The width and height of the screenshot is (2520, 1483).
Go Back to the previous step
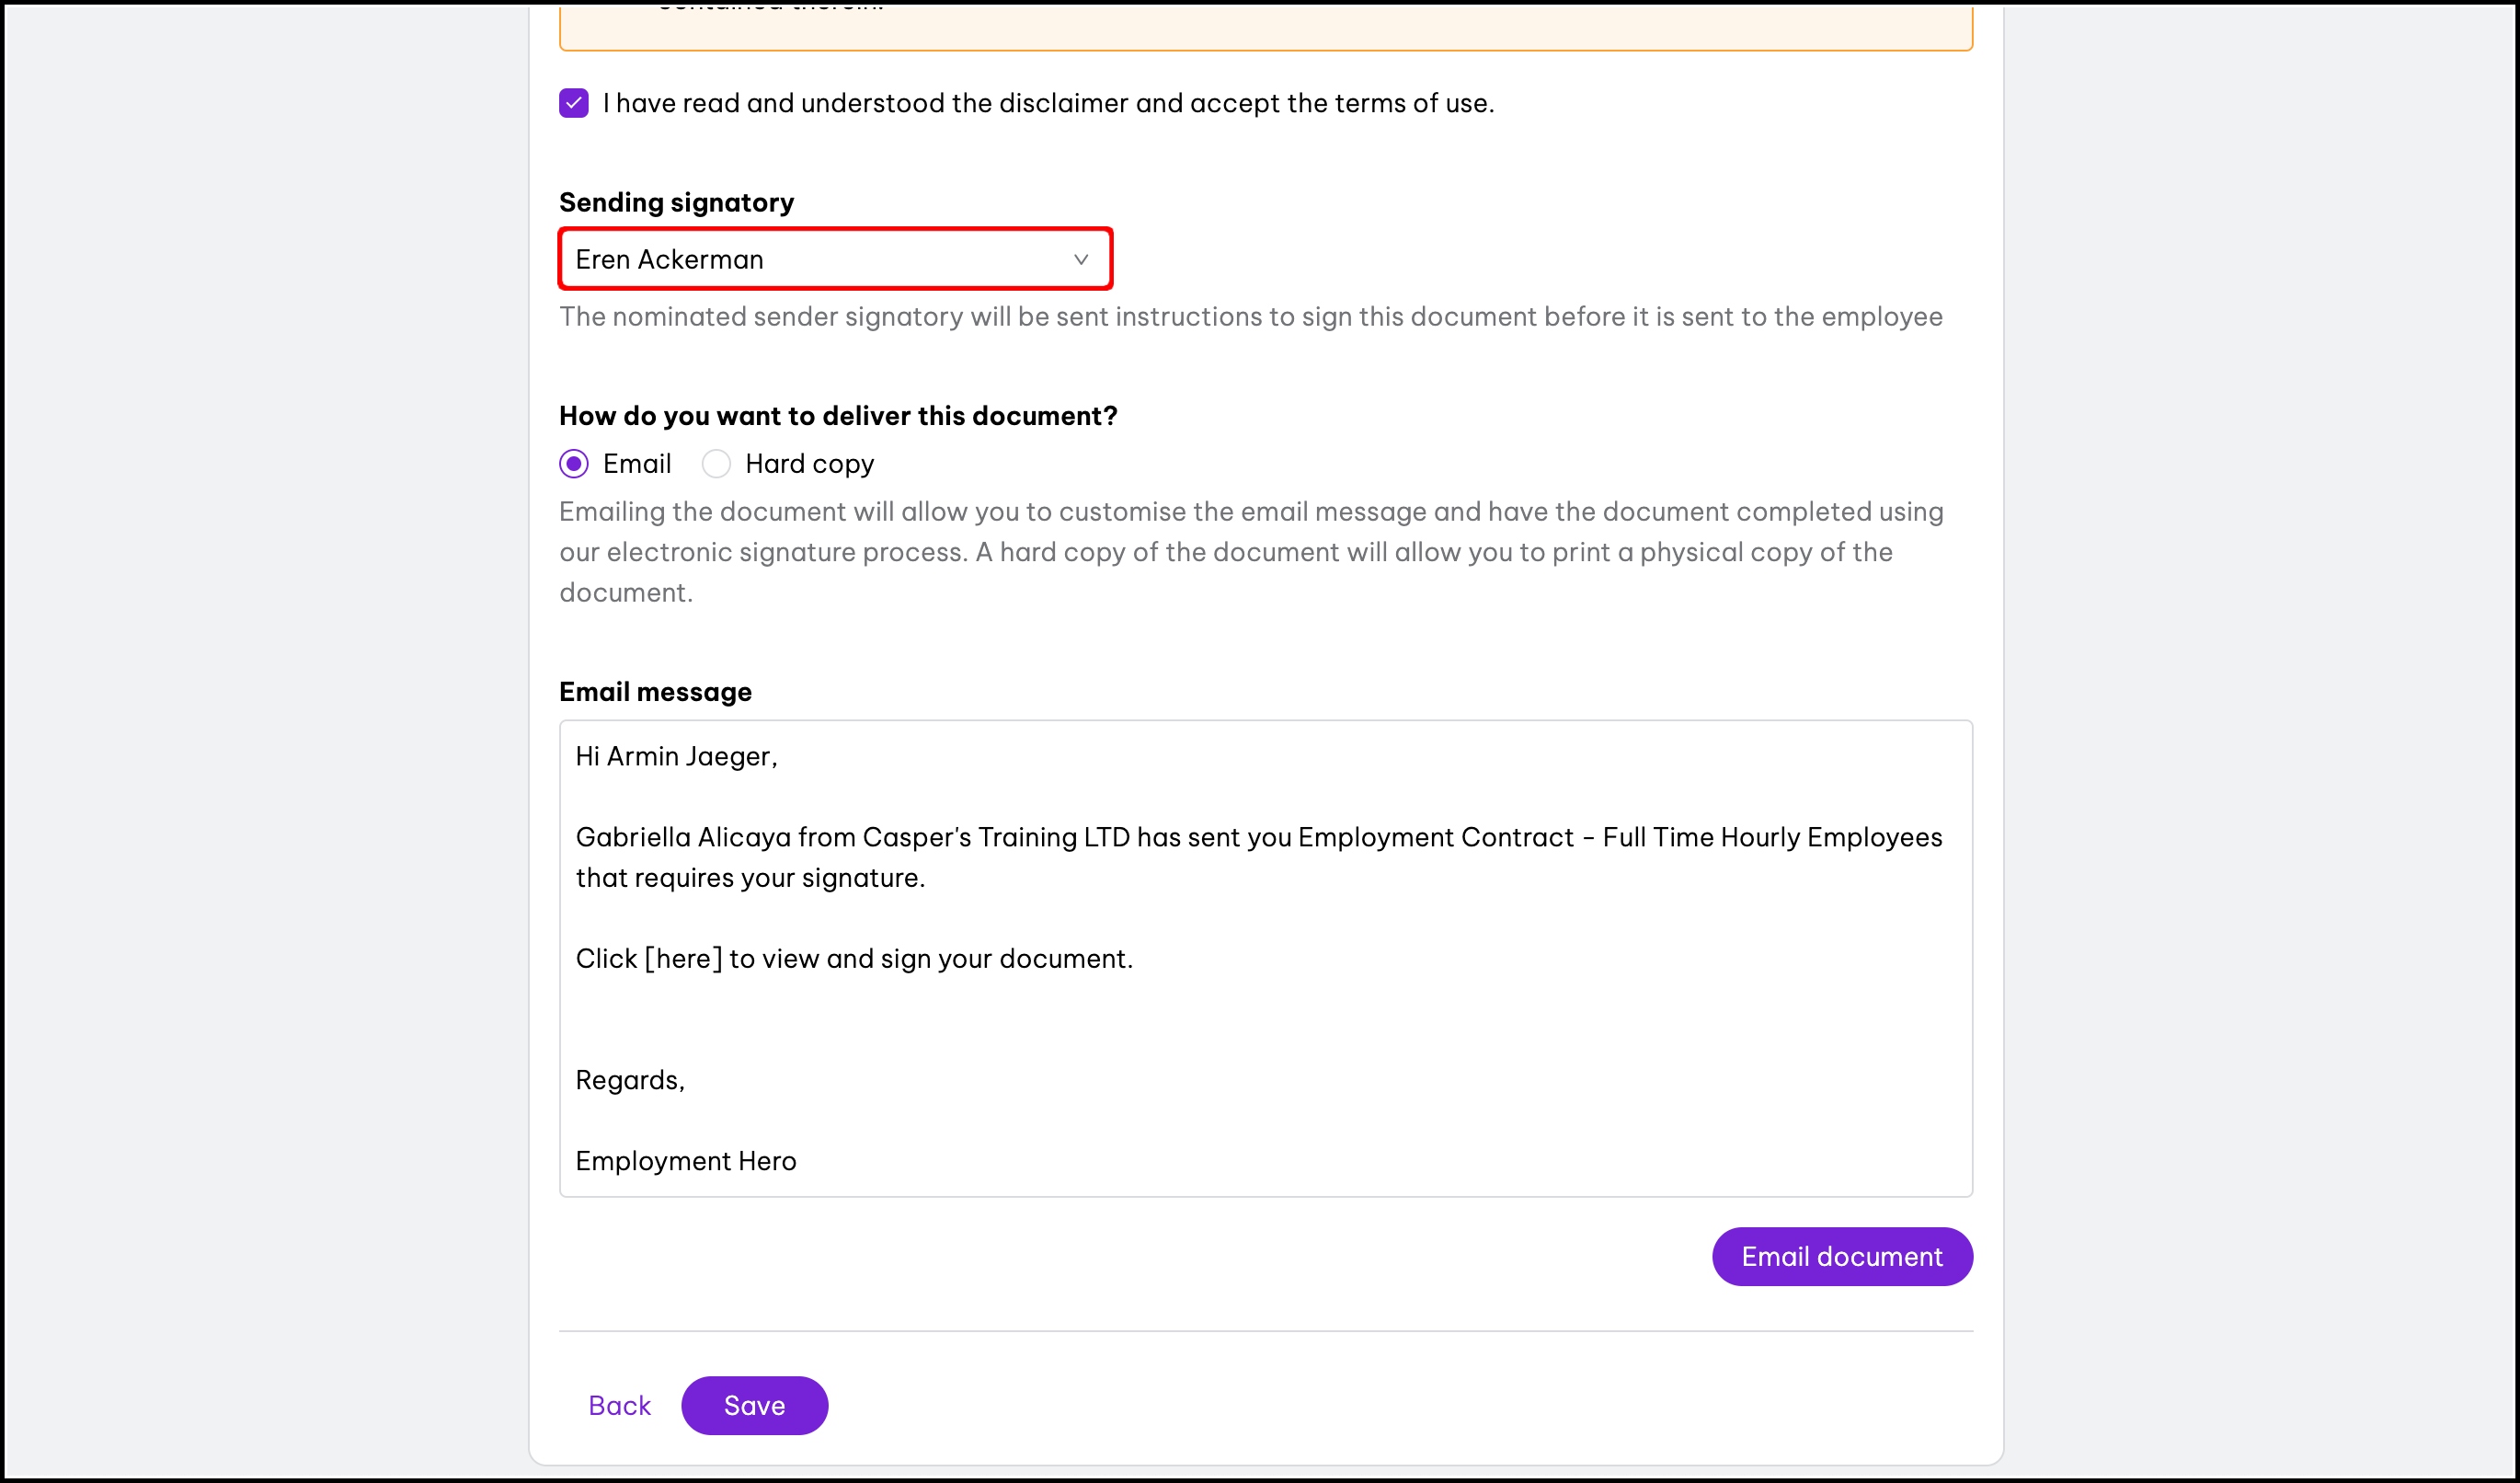[619, 1405]
